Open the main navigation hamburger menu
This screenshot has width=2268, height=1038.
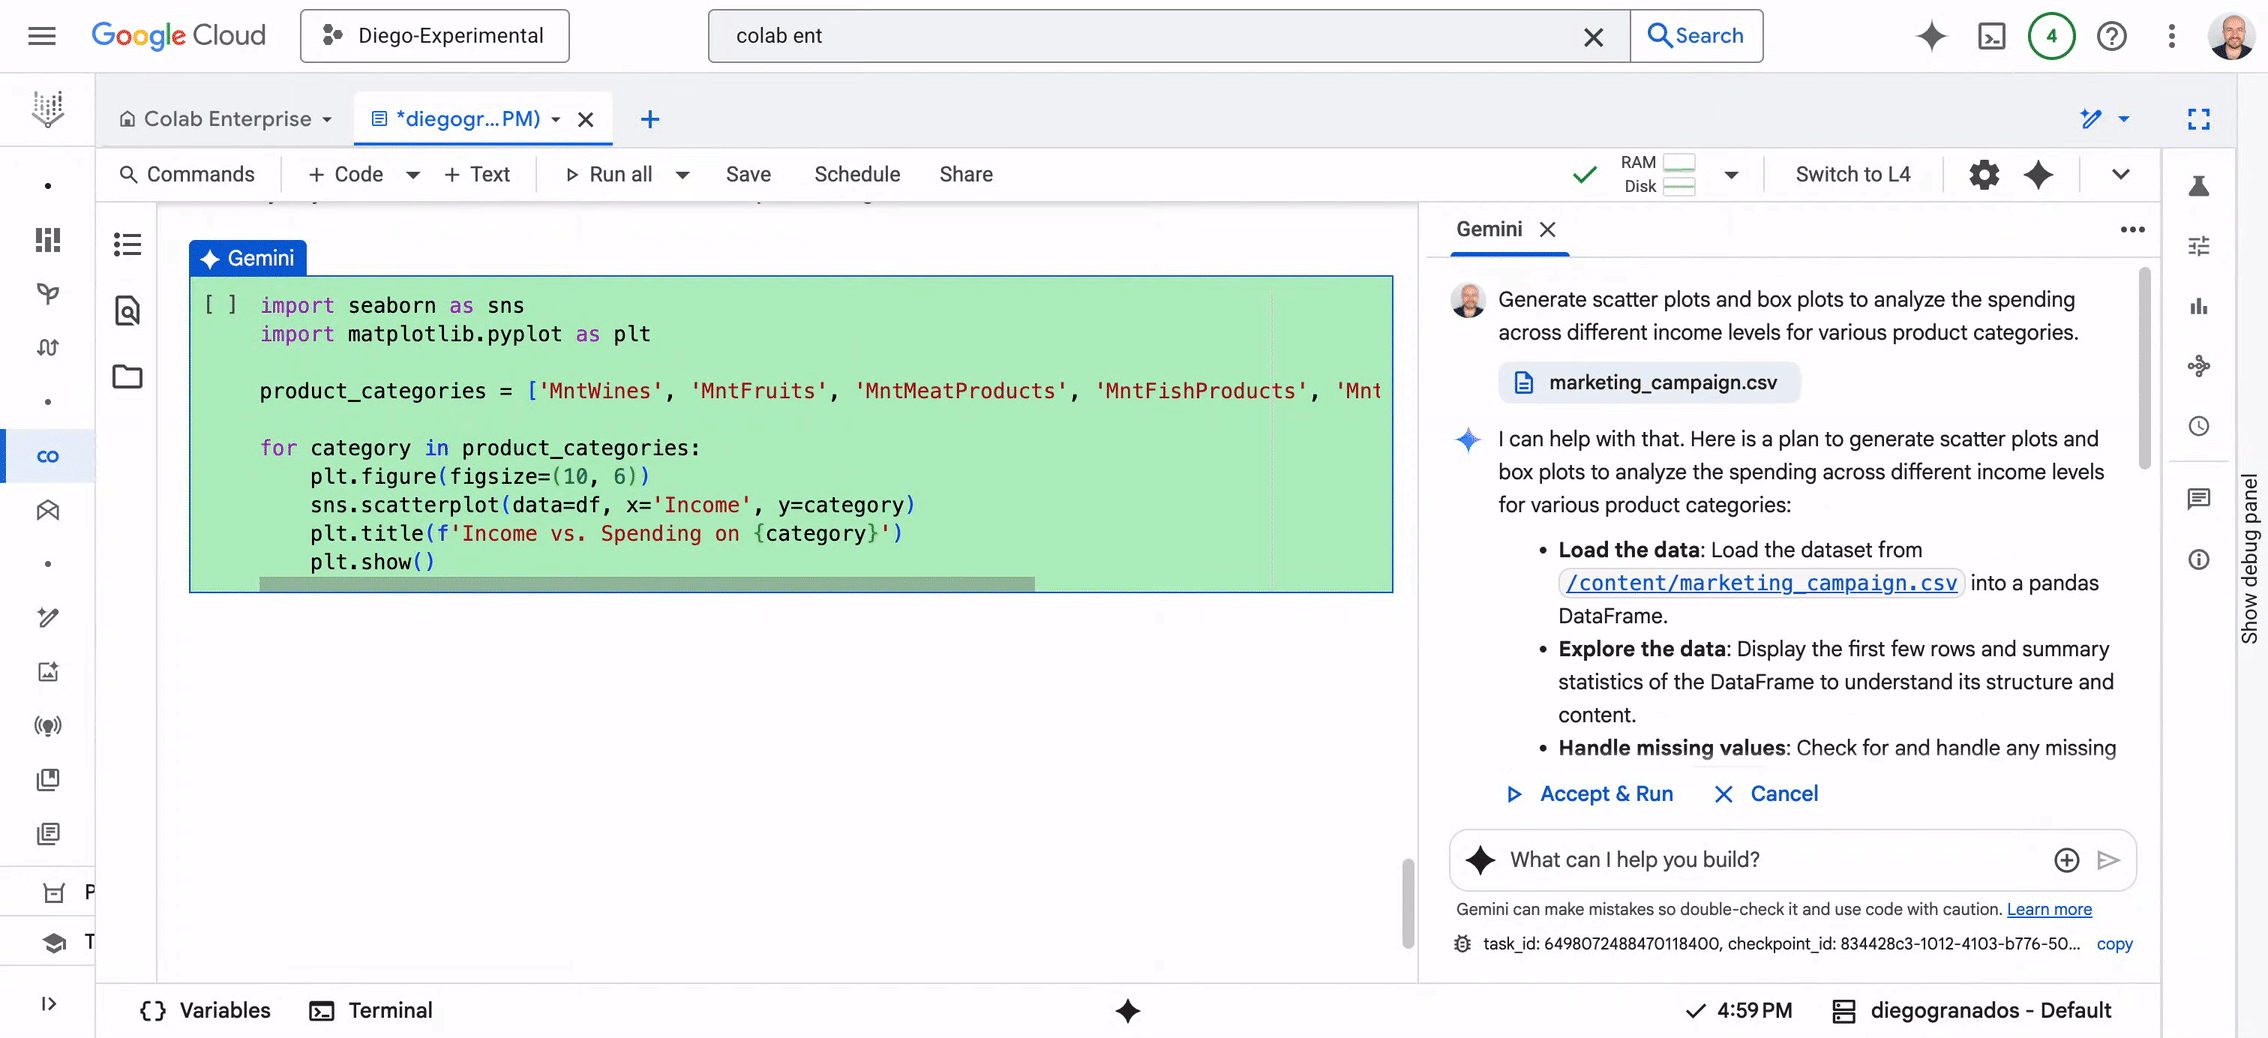[x=42, y=36]
